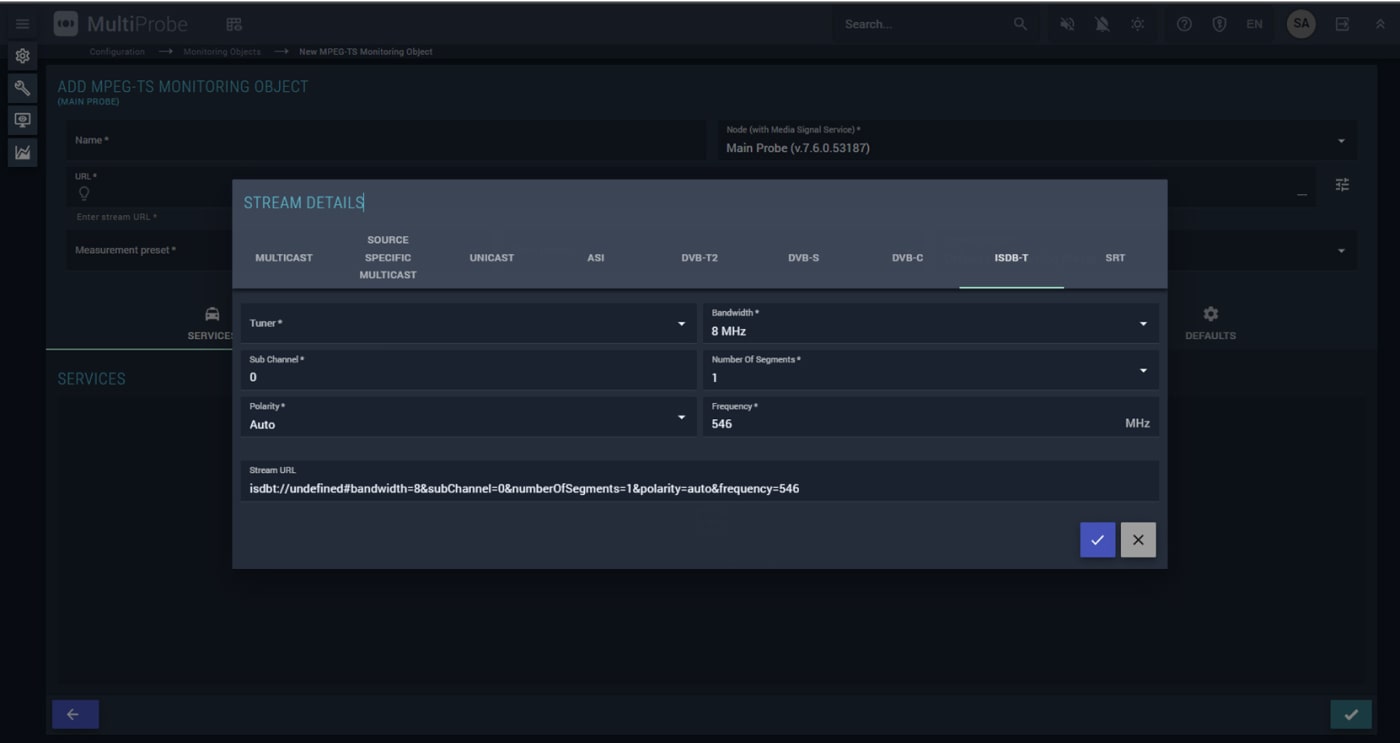Open the stream settings sliders icon beside URL
This screenshot has width=1400, height=743.
(x=1342, y=185)
